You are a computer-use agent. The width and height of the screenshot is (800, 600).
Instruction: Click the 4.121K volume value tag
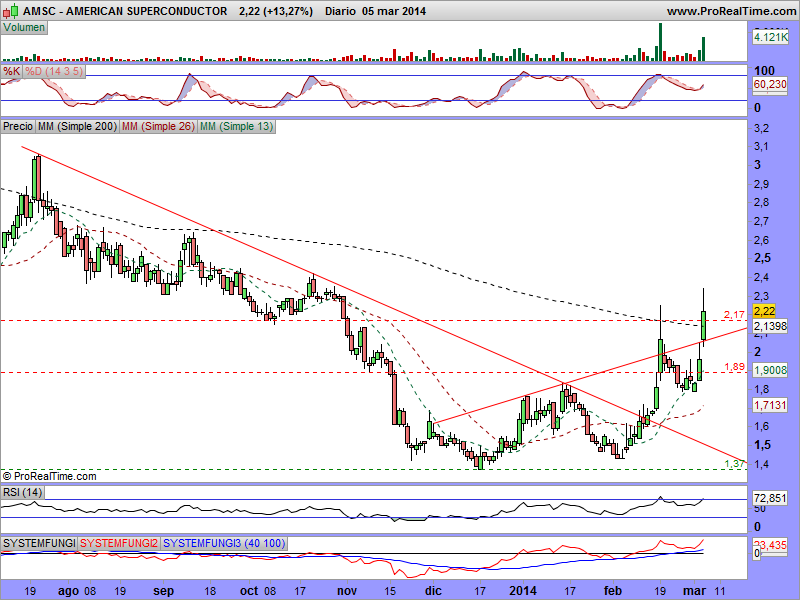[x=770, y=37]
